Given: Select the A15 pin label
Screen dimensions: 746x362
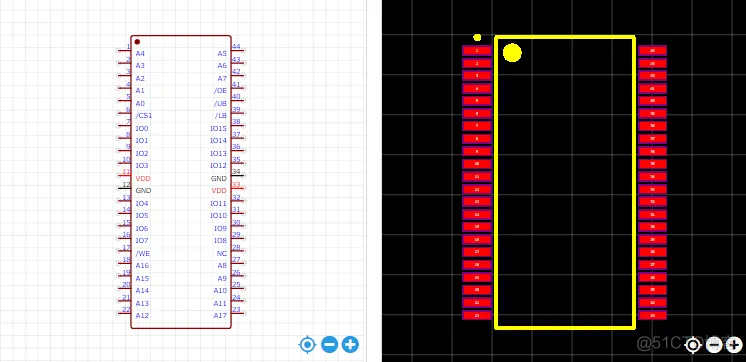Looking at the screenshot, I should point(142,278).
